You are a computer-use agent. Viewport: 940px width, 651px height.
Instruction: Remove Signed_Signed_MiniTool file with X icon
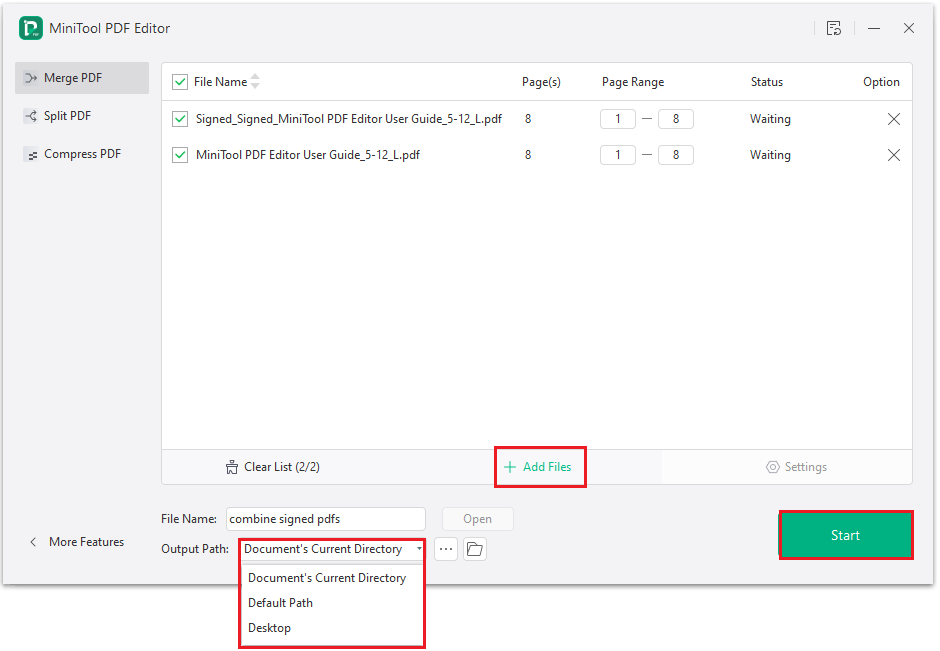pyautogui.click(x=894, y=119)
